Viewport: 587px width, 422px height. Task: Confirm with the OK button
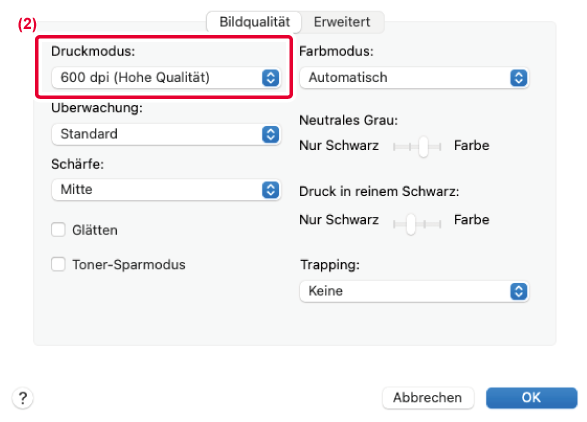pyautogui.click(x=532, y=398)
